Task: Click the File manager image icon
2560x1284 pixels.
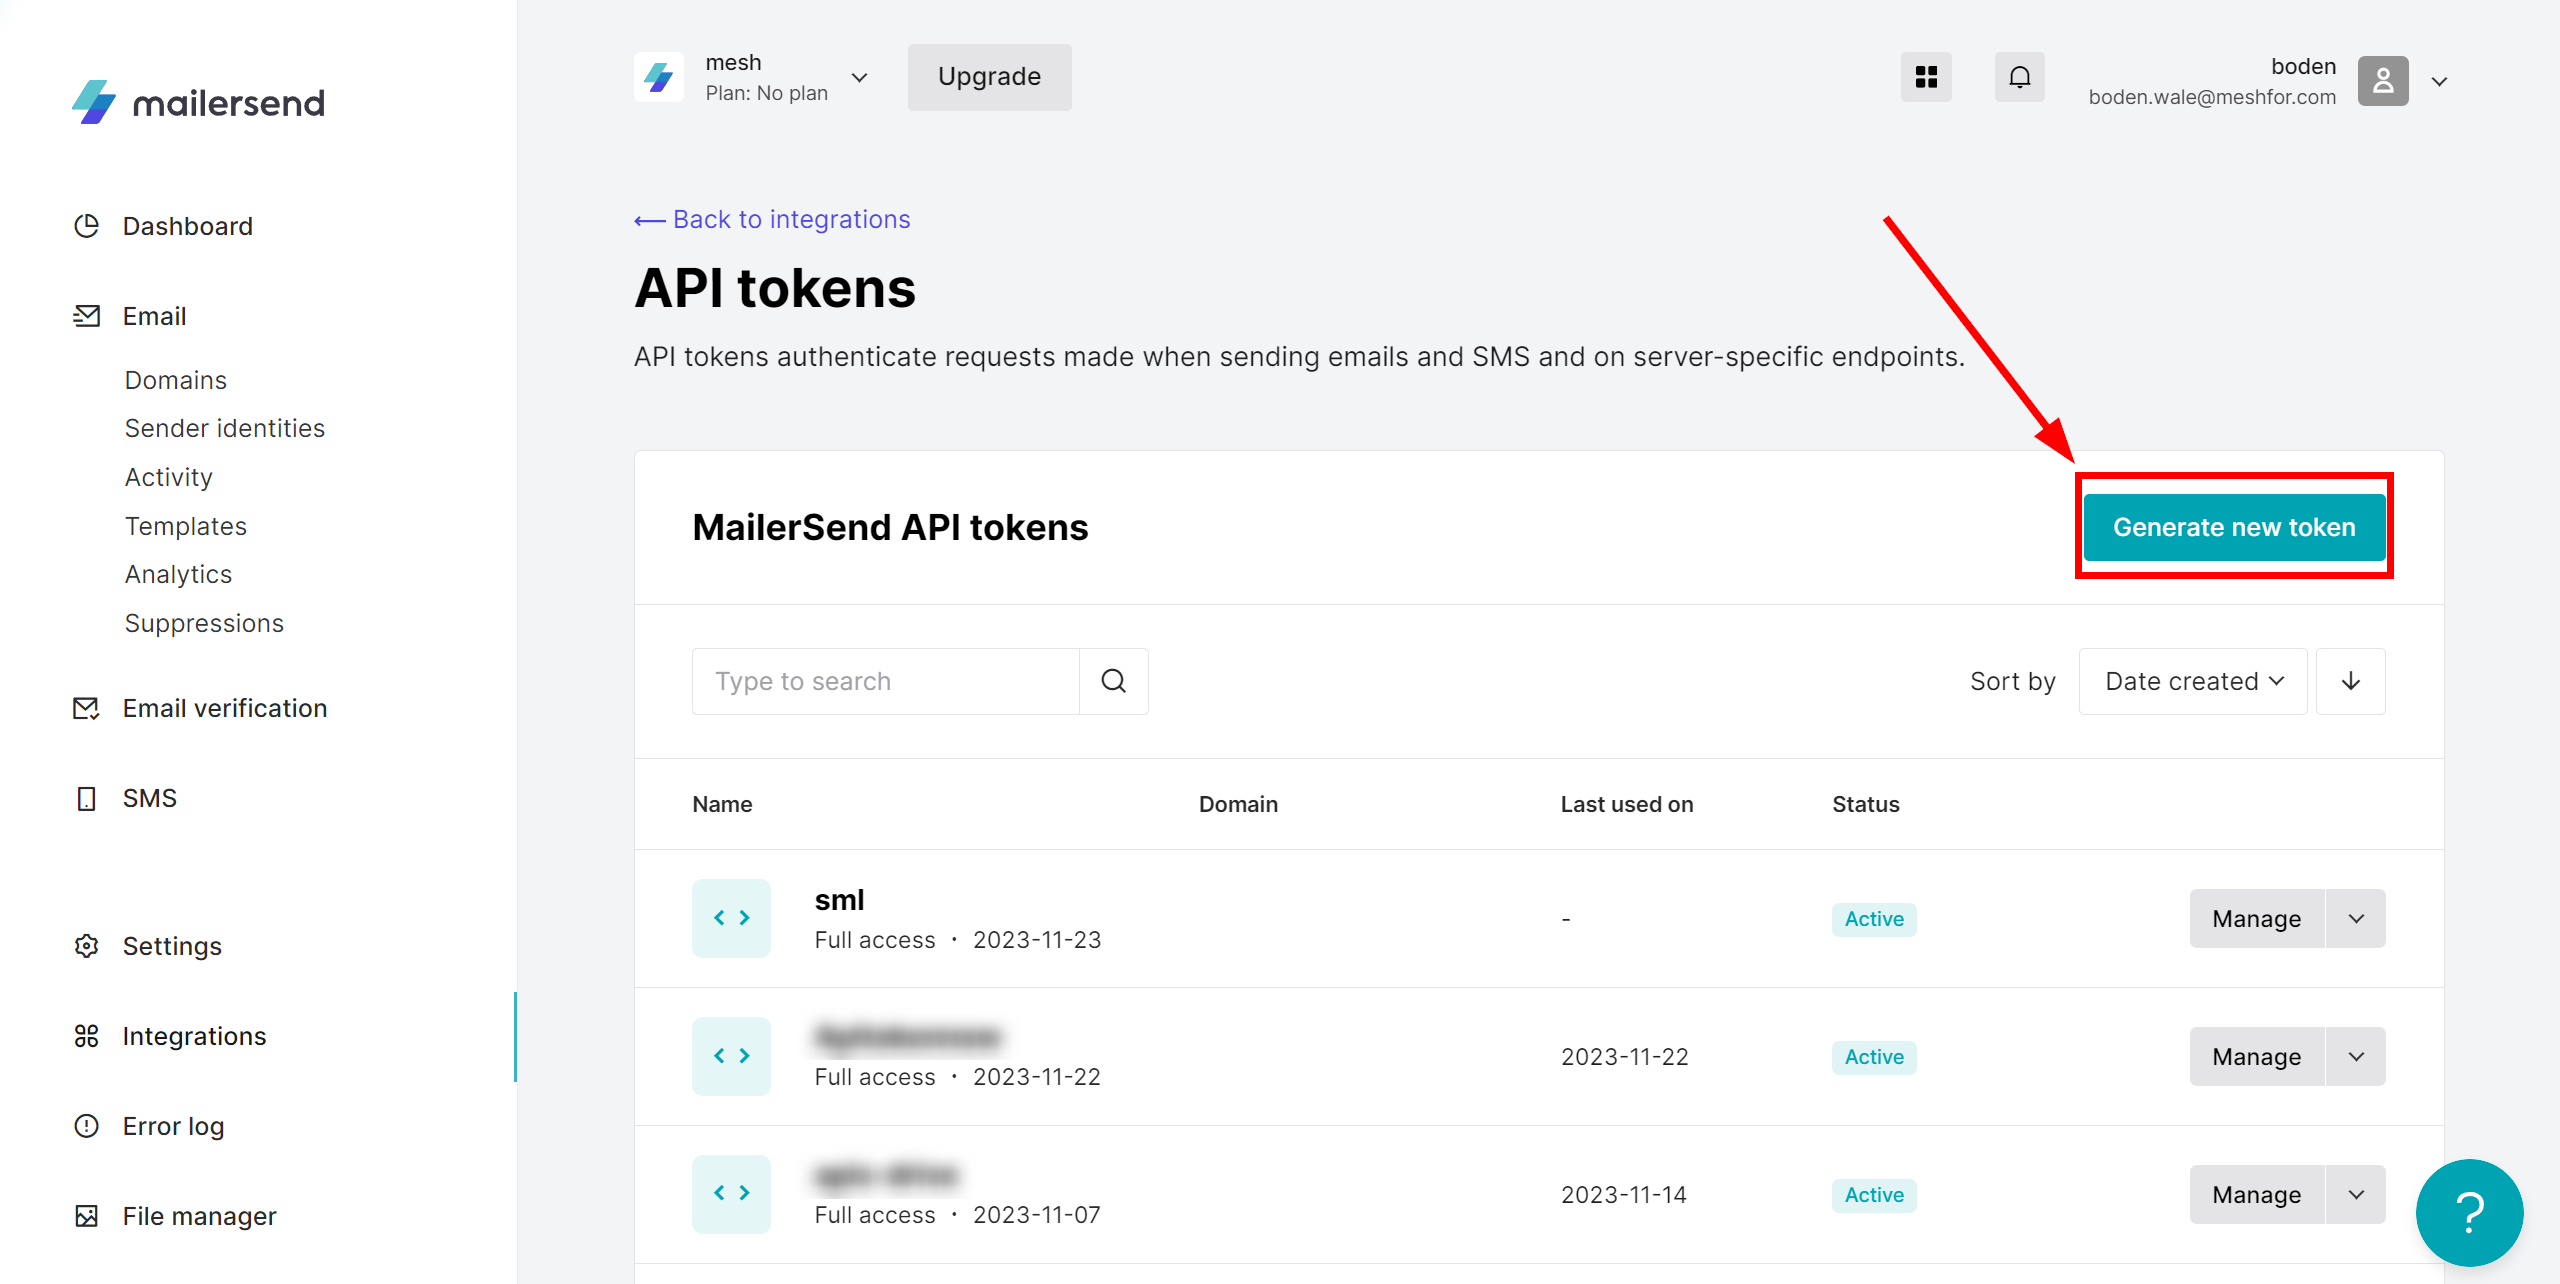Action: [x=87, y=1216]
